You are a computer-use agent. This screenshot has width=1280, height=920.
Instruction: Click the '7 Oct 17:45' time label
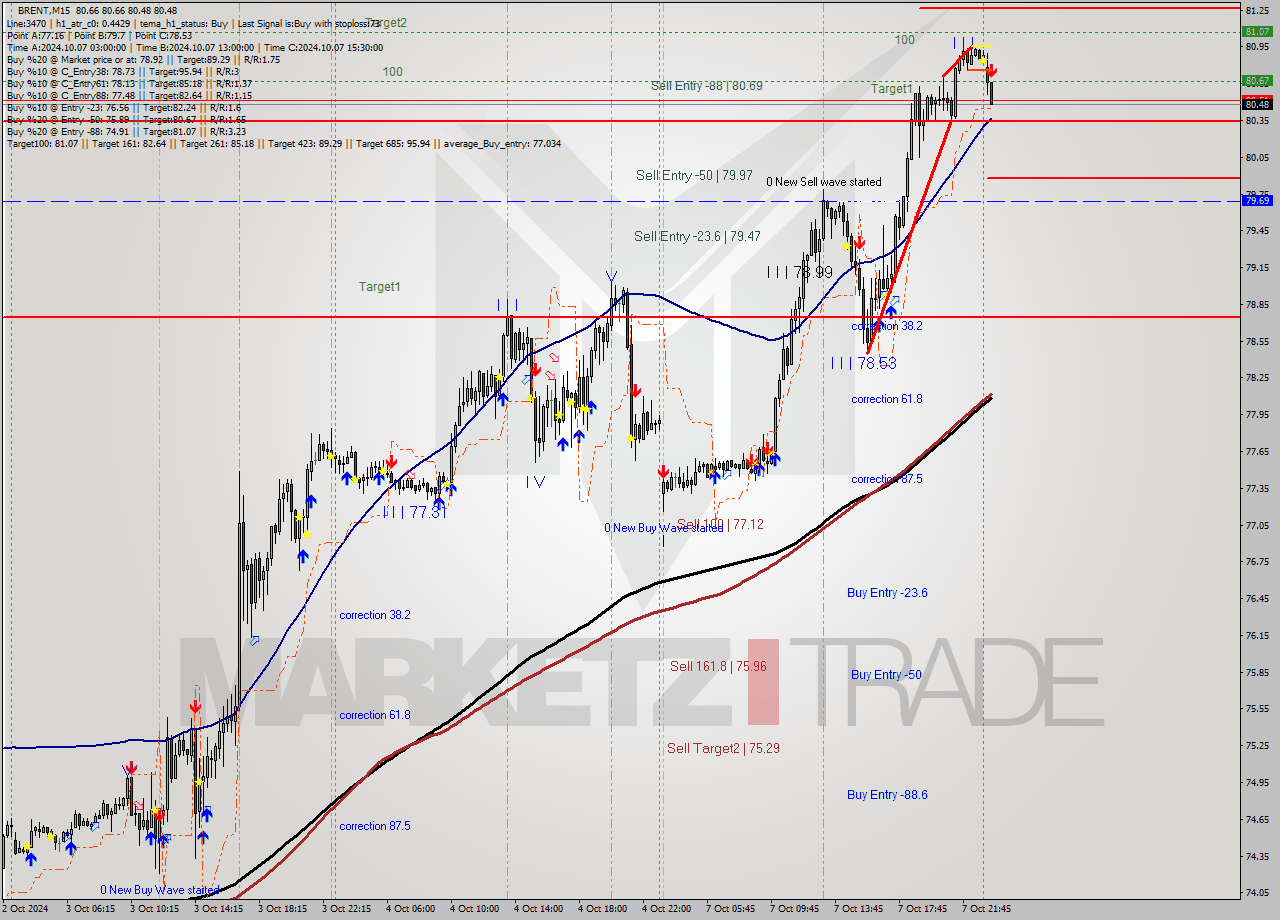point(923,909)
